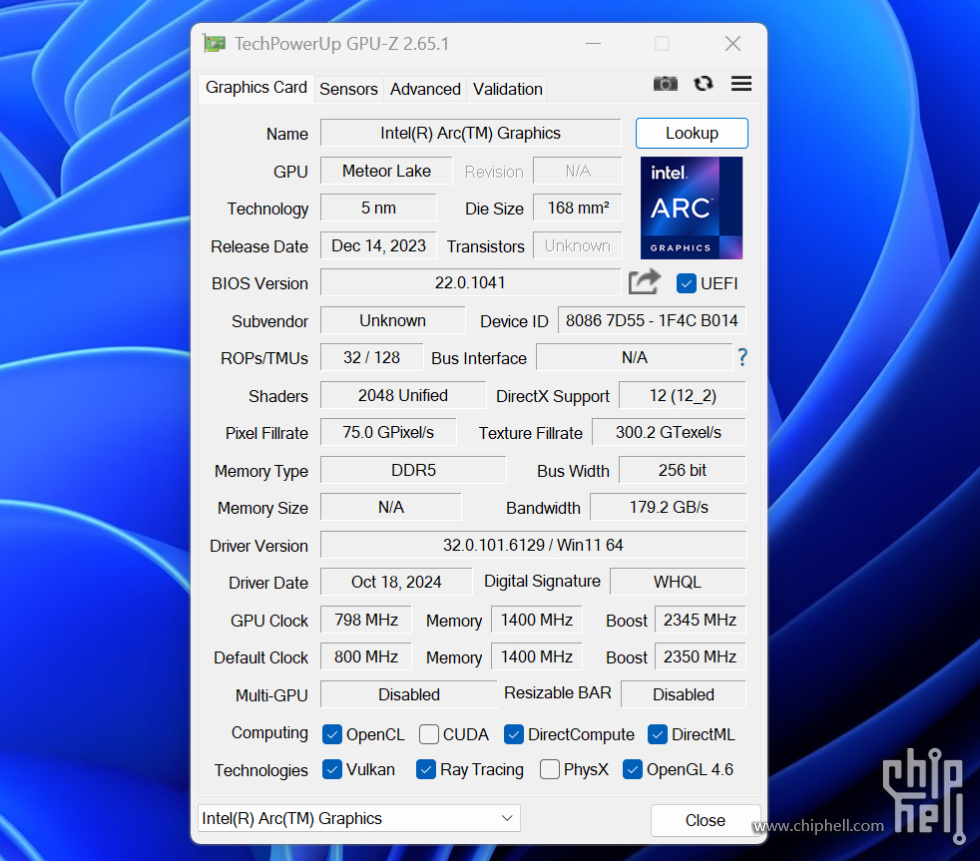The height and width of the screenshot is (861, 980).
Task: Click the Pixel Fillrate value 75.0 GPixel/s
Action: click(388, 432)
